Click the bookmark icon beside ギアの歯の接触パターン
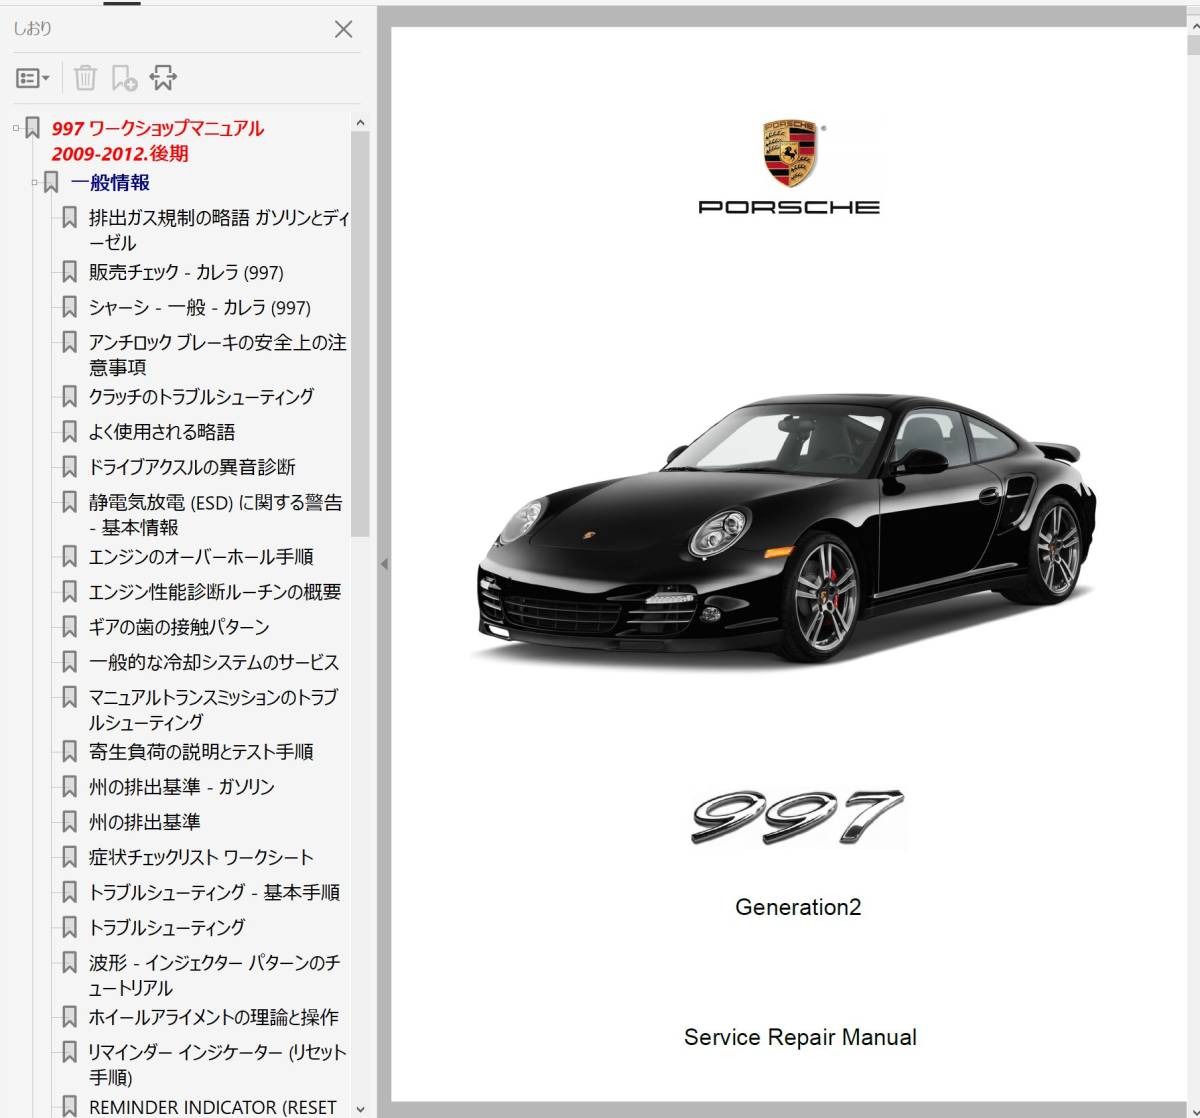 pos(69,627)
